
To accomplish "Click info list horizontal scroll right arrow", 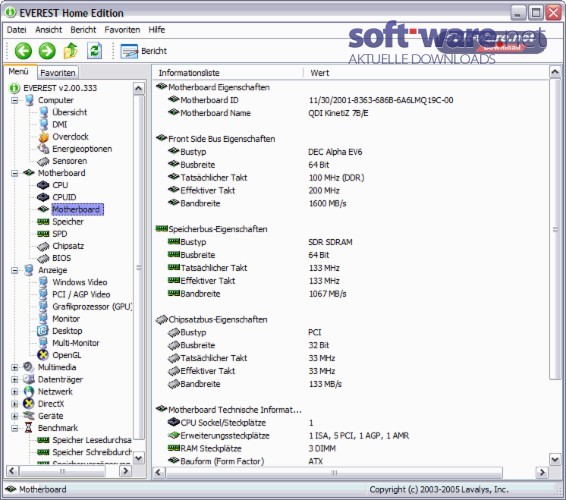I will click(x=542, y=472).
